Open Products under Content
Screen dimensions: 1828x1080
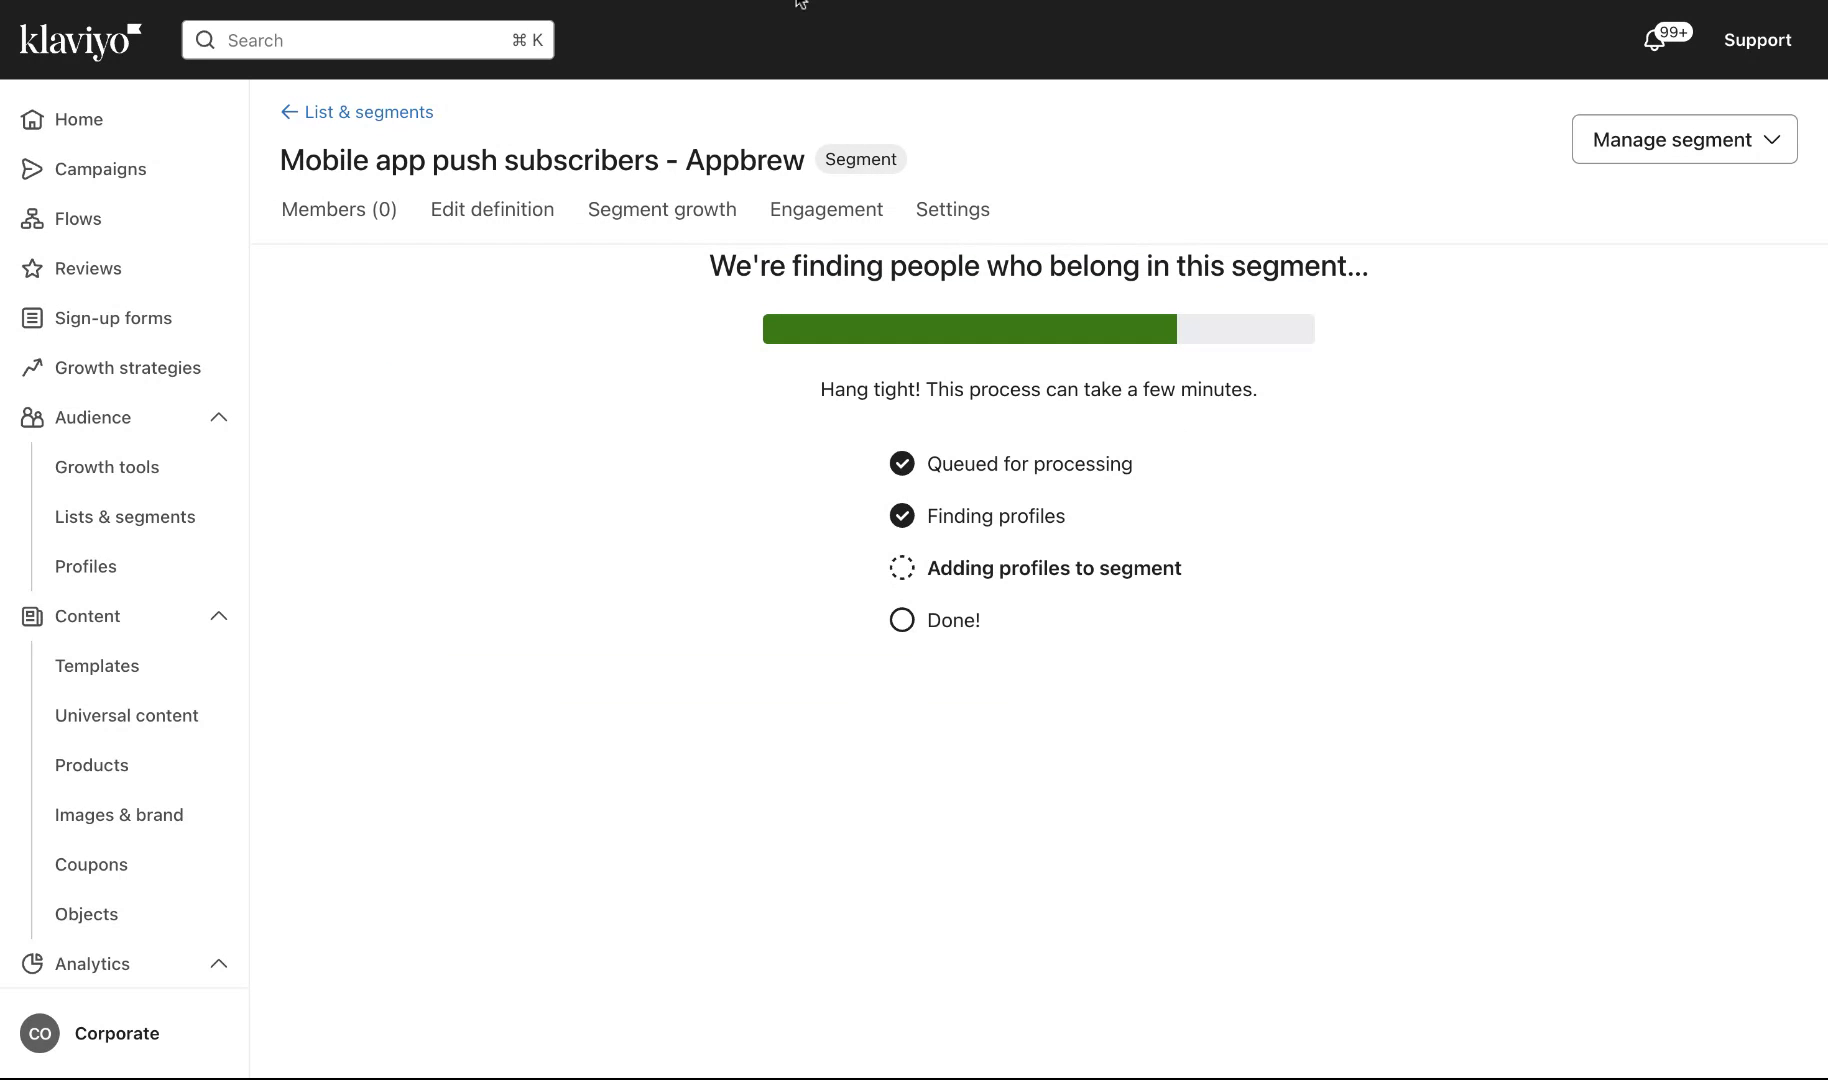click(92, 765)
